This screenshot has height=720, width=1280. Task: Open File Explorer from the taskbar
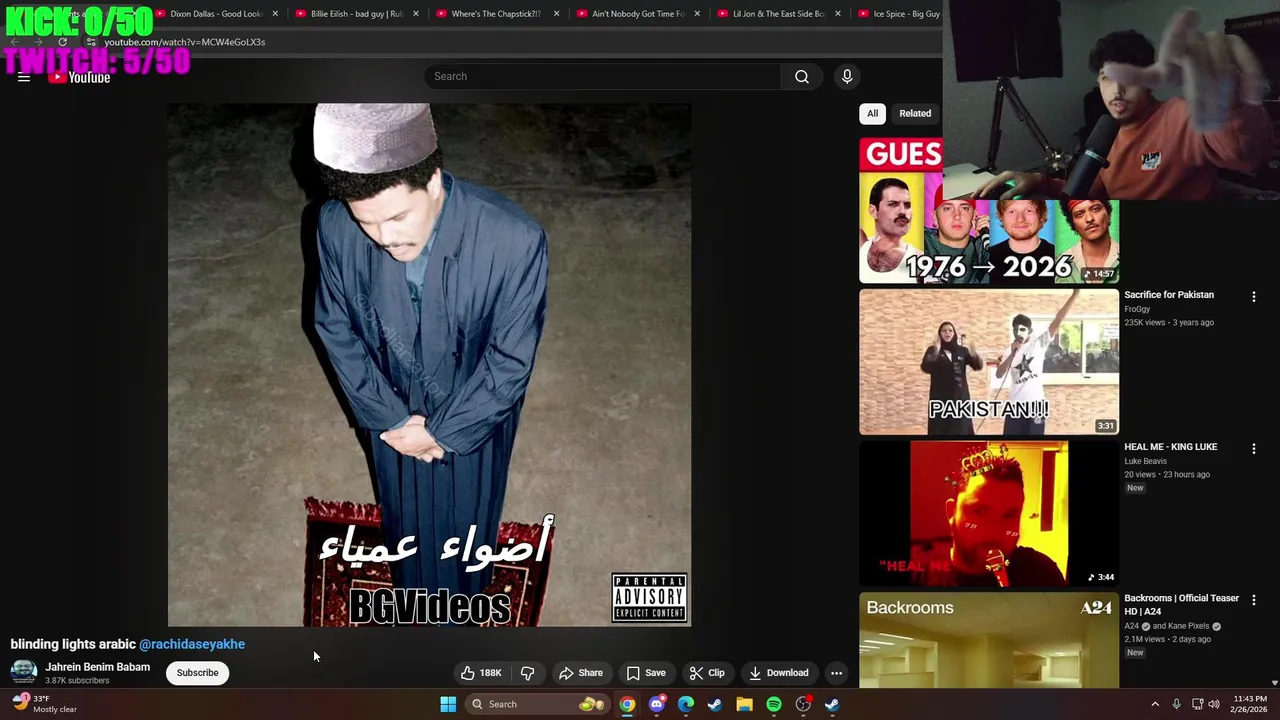click(744, 704)
